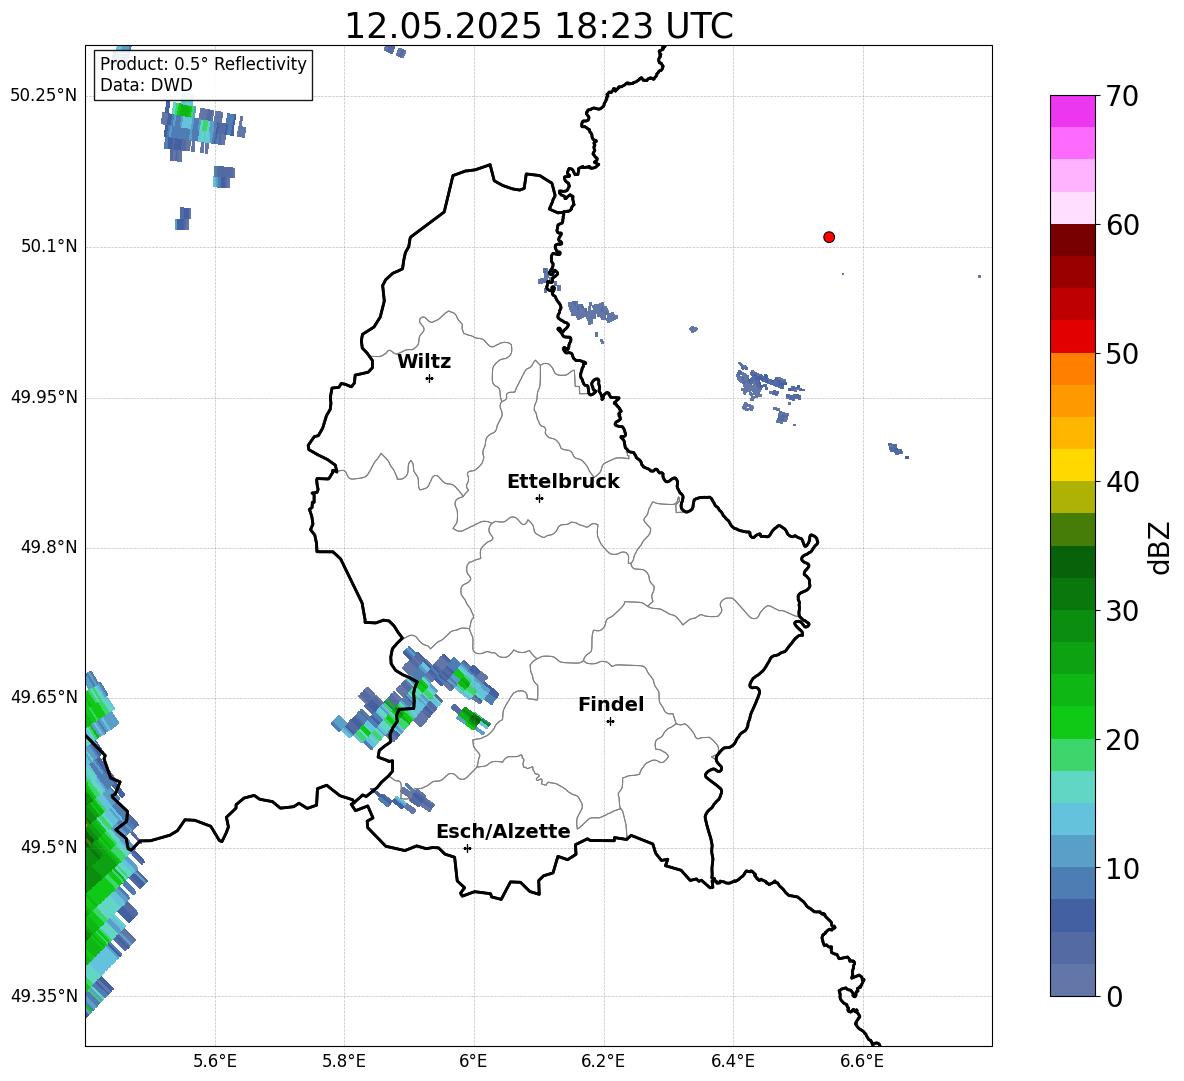
Task: Click the bright red colorbar segment near 50
Action: [x=1073, y=337]
